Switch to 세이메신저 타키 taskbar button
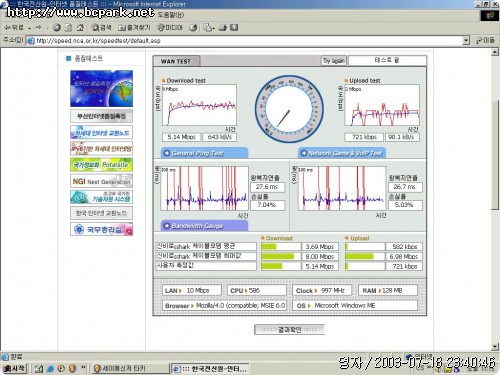The width and height of the screenshot is (500, 375). (x=130, y=368)
